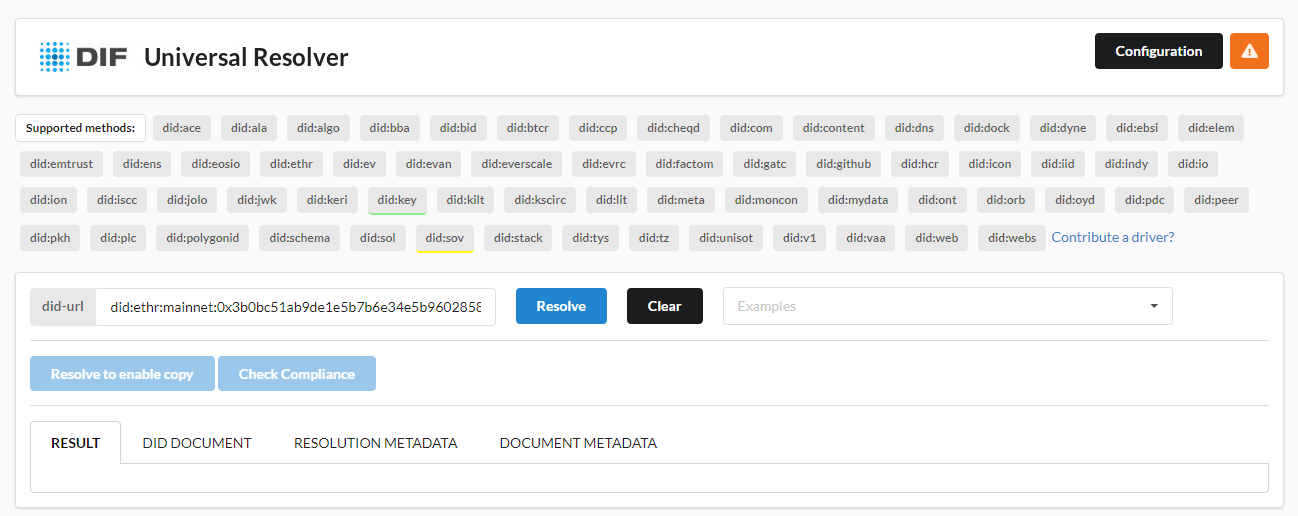Click the did:v1 method tag
Screen dimensions: 1298x516
[x=799, y=238]
